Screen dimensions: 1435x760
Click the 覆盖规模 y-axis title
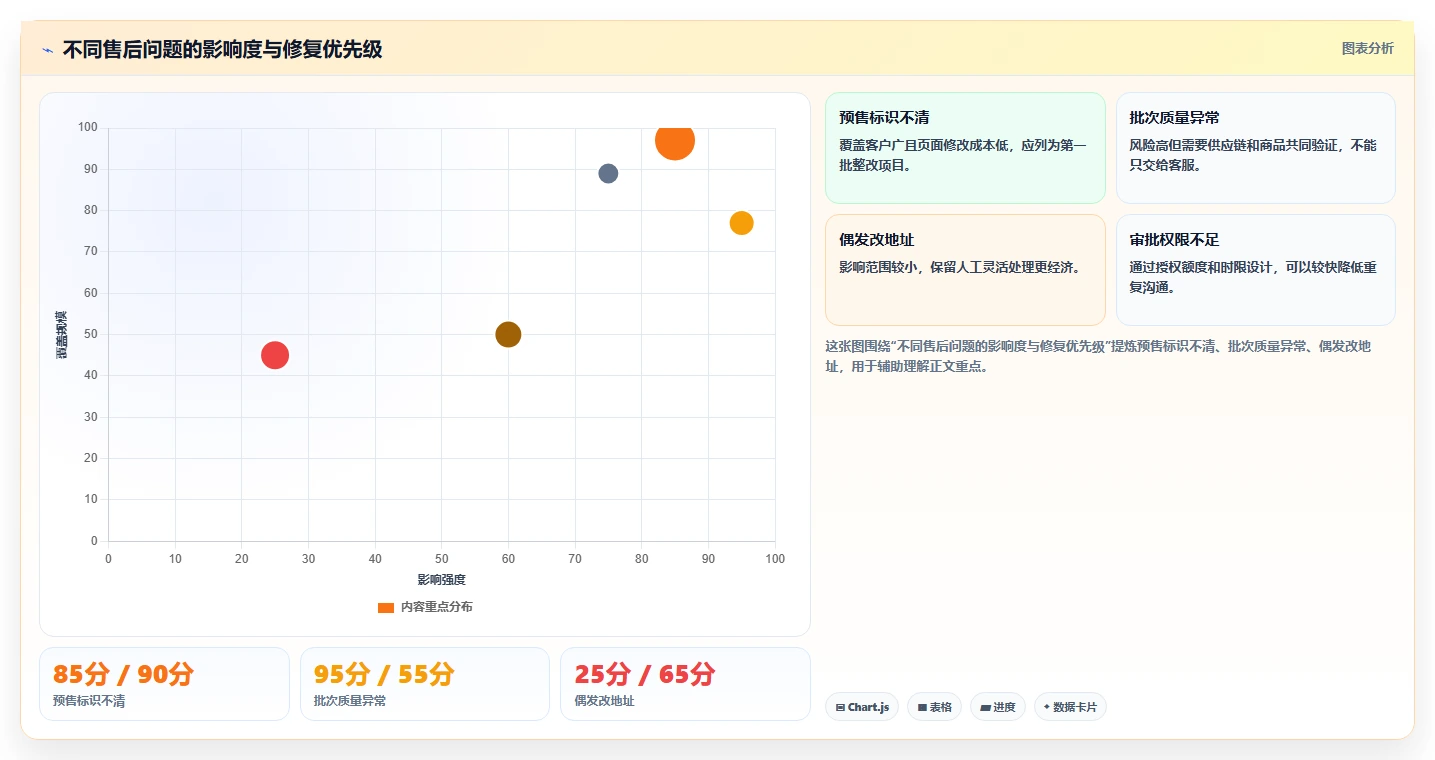pos(62,335)
